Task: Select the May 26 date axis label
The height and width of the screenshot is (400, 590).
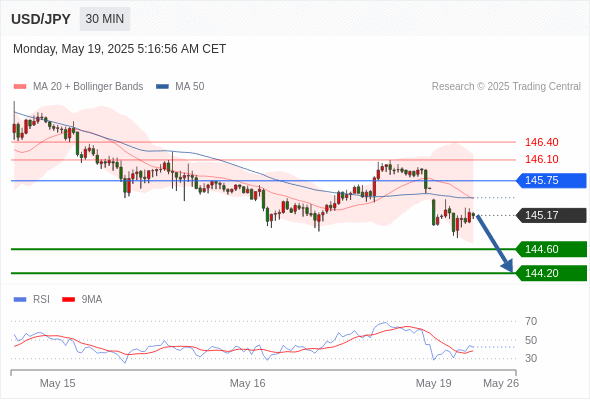Action: point(501,383)
